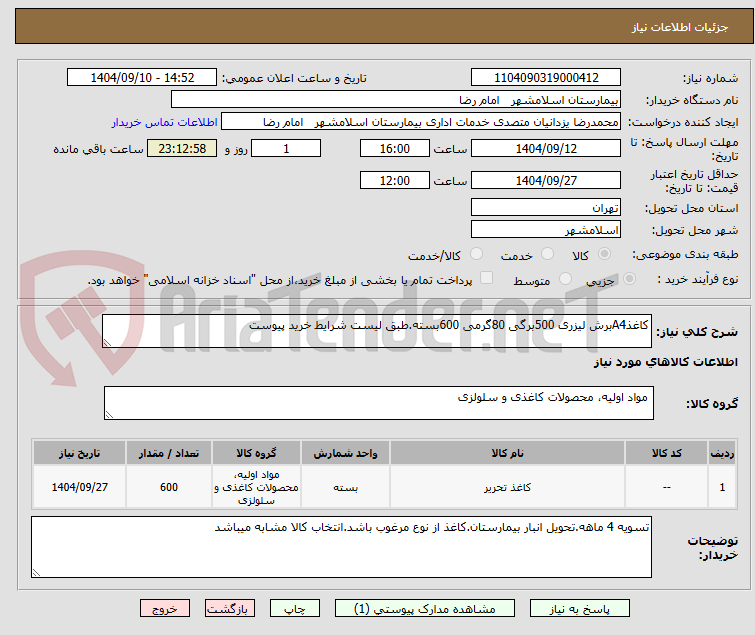Click the خروج exit button
This screenshot has width=755, height=635.
[165, 609]
